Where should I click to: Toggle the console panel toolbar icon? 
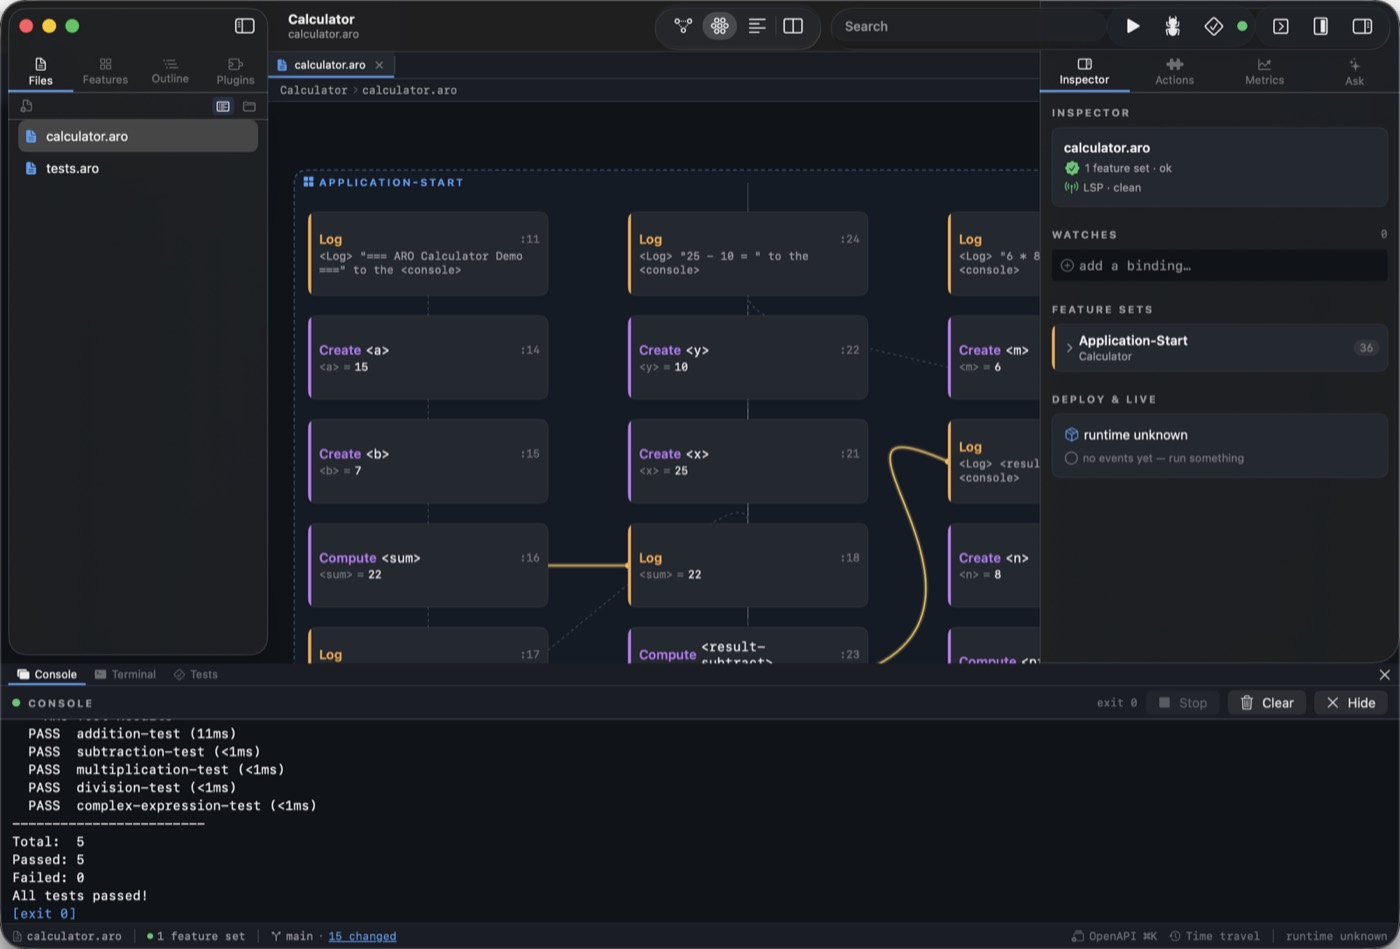(x=1281, y=26)
